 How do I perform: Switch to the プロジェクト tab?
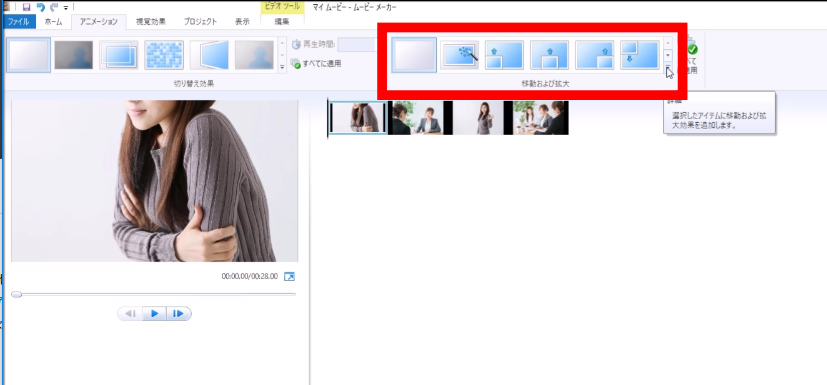[x=200, y=22]
